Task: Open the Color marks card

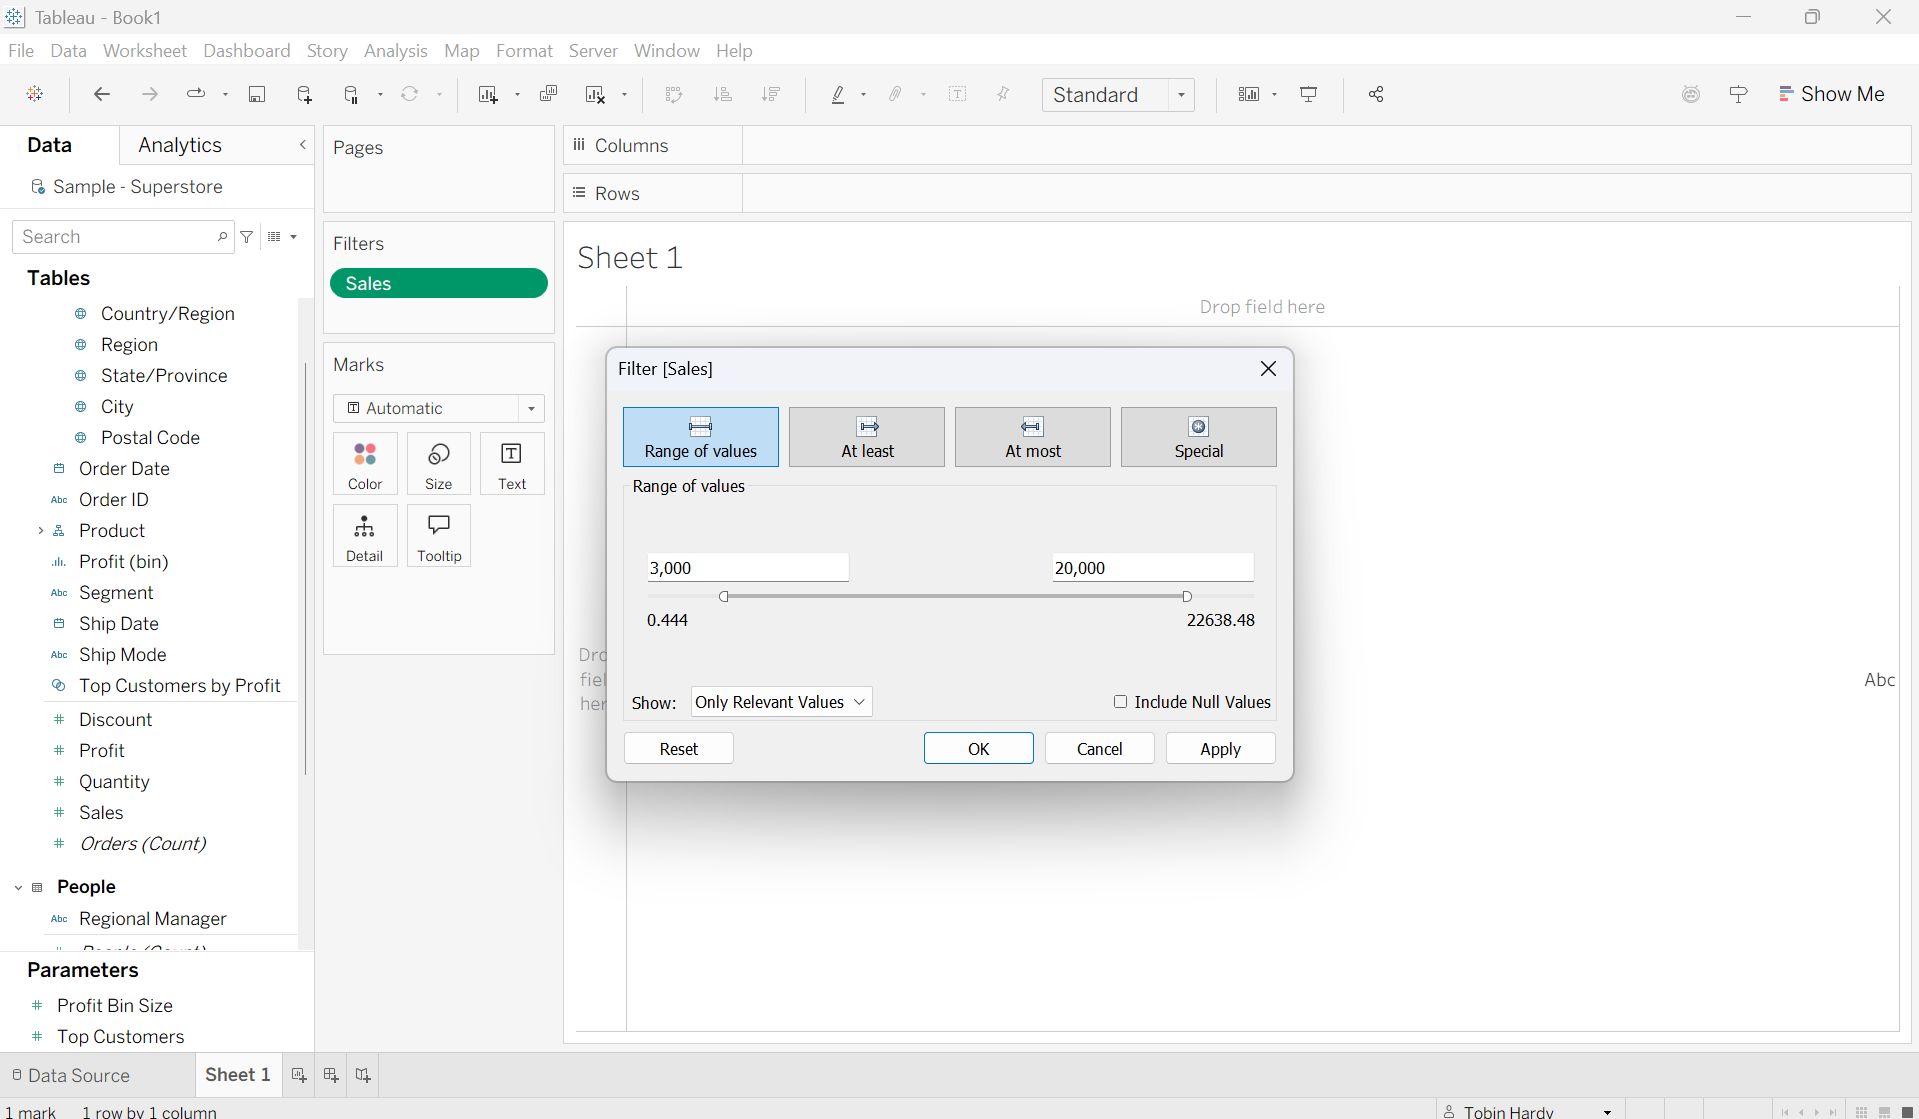Action: pyautogui.click(x=365, y=464)
